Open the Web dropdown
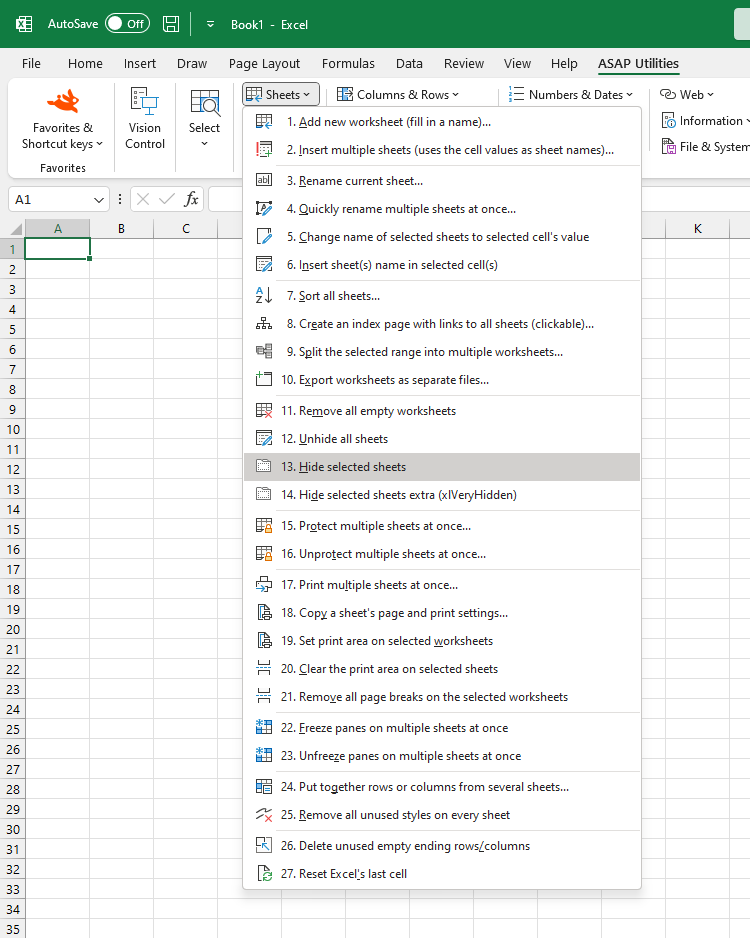Image resolution: width=750 pixels, height=938 pixels. click(687, 95)
